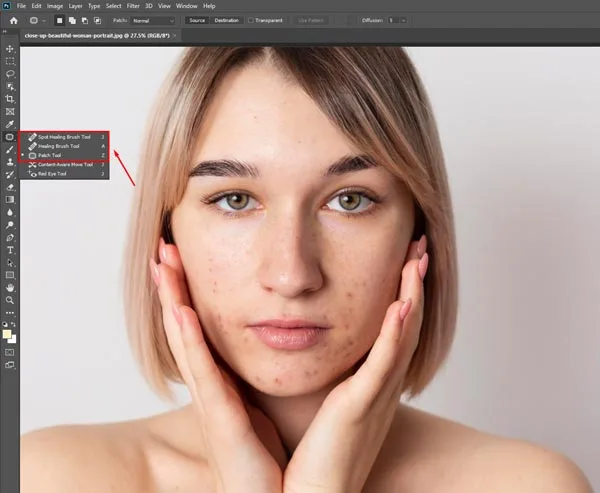Image resolution: width=600 pixels, height=493 pixels.
Task: Select the Clone Stamp tool
Action: click(10, 162)
